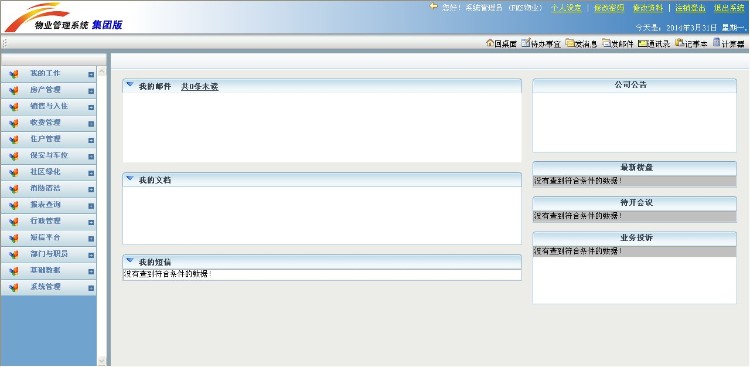Click the sidebar scrollbar up arrow
The width and height of the screenshot is (750, 367).
click(101, 72)
